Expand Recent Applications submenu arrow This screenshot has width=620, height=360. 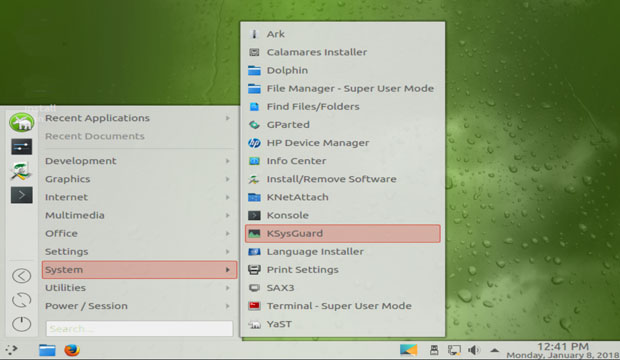click(228, 118)
